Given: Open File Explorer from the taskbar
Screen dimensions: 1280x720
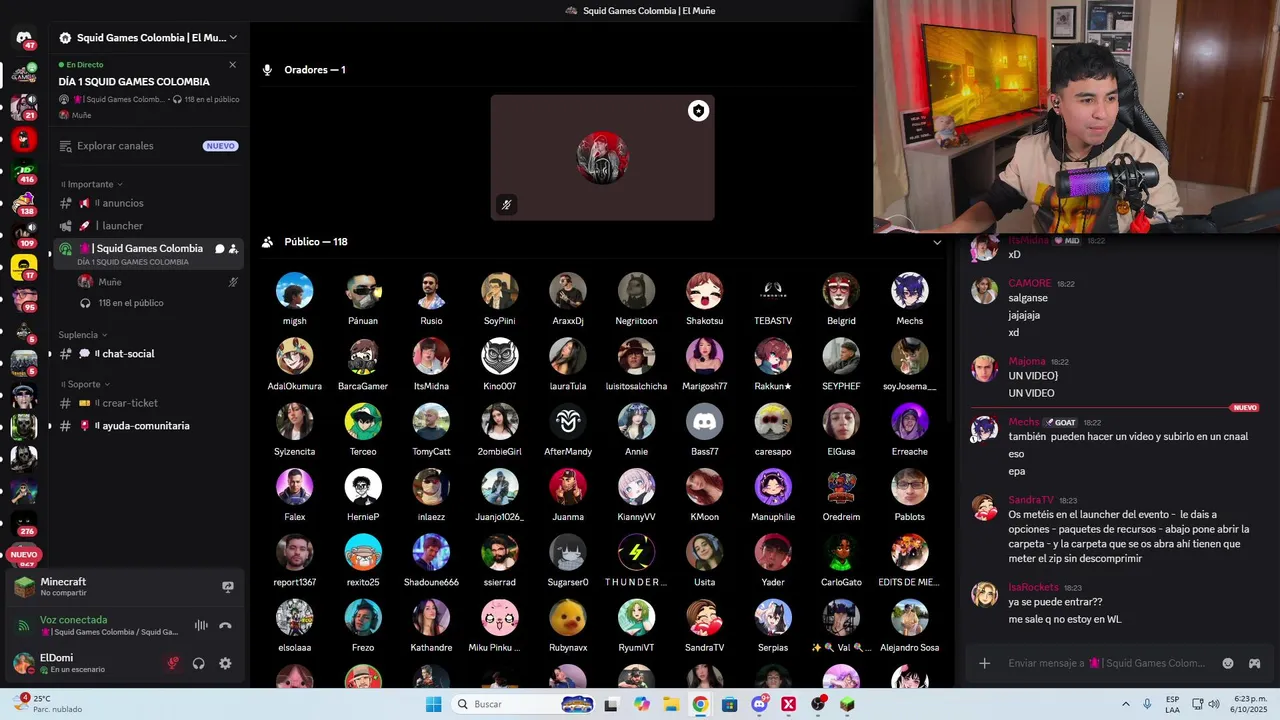Looking at the screenshot, I should point(671,704).
